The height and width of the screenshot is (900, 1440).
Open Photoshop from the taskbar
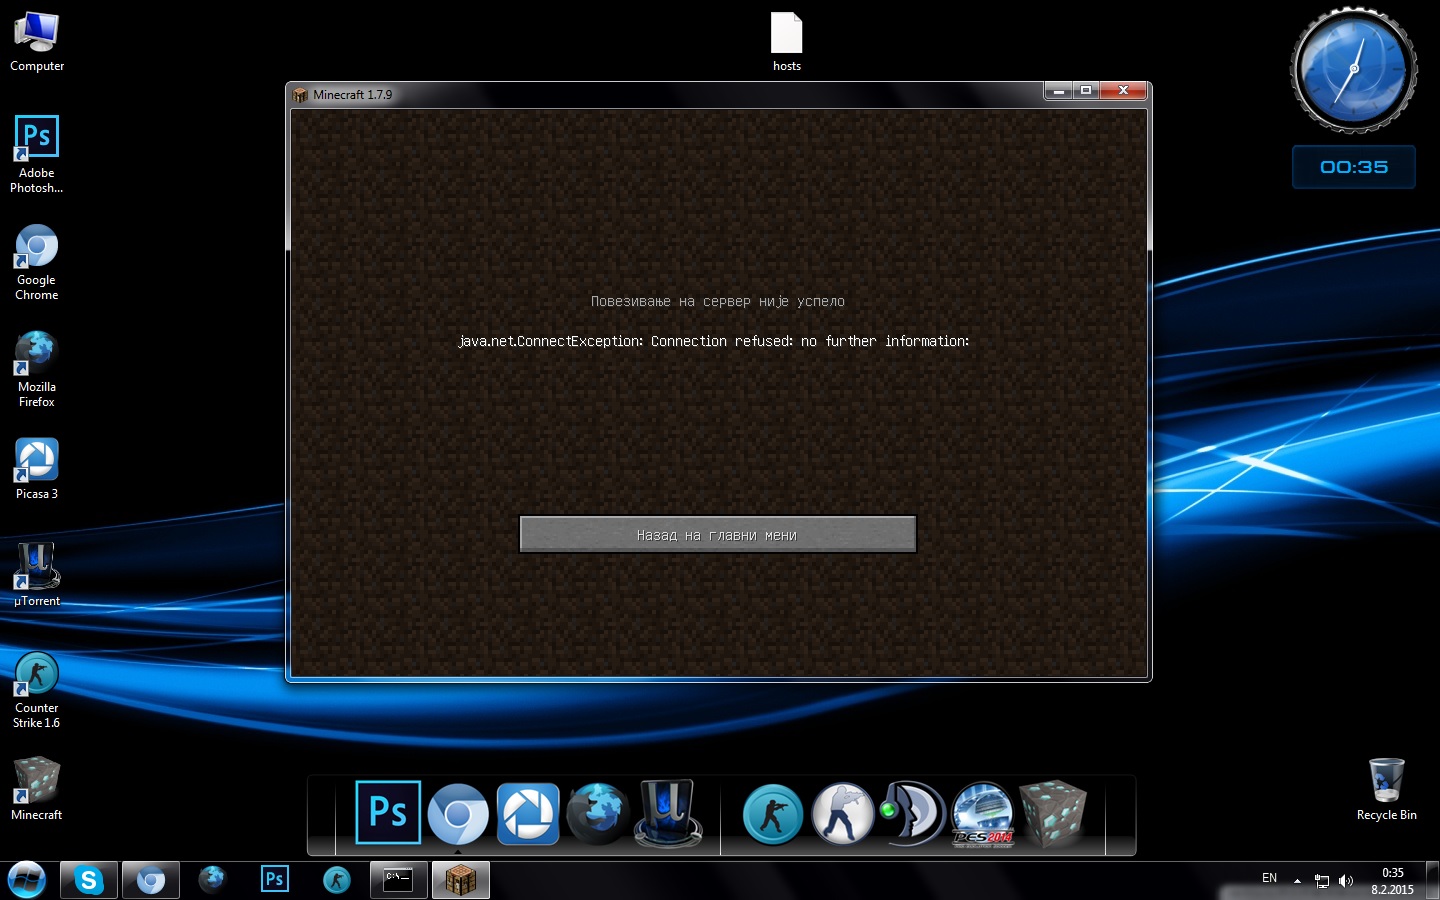[x=274, y=880]
